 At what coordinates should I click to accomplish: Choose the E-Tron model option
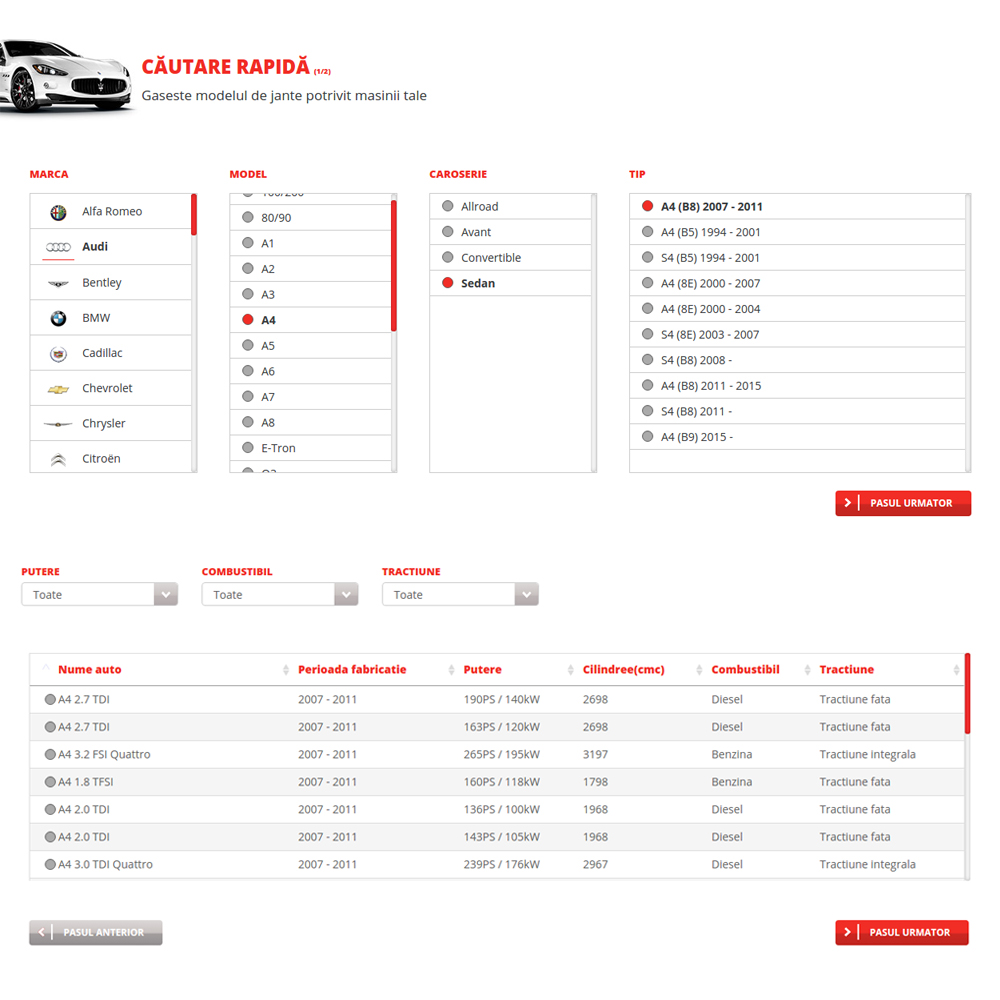[310, 448]
